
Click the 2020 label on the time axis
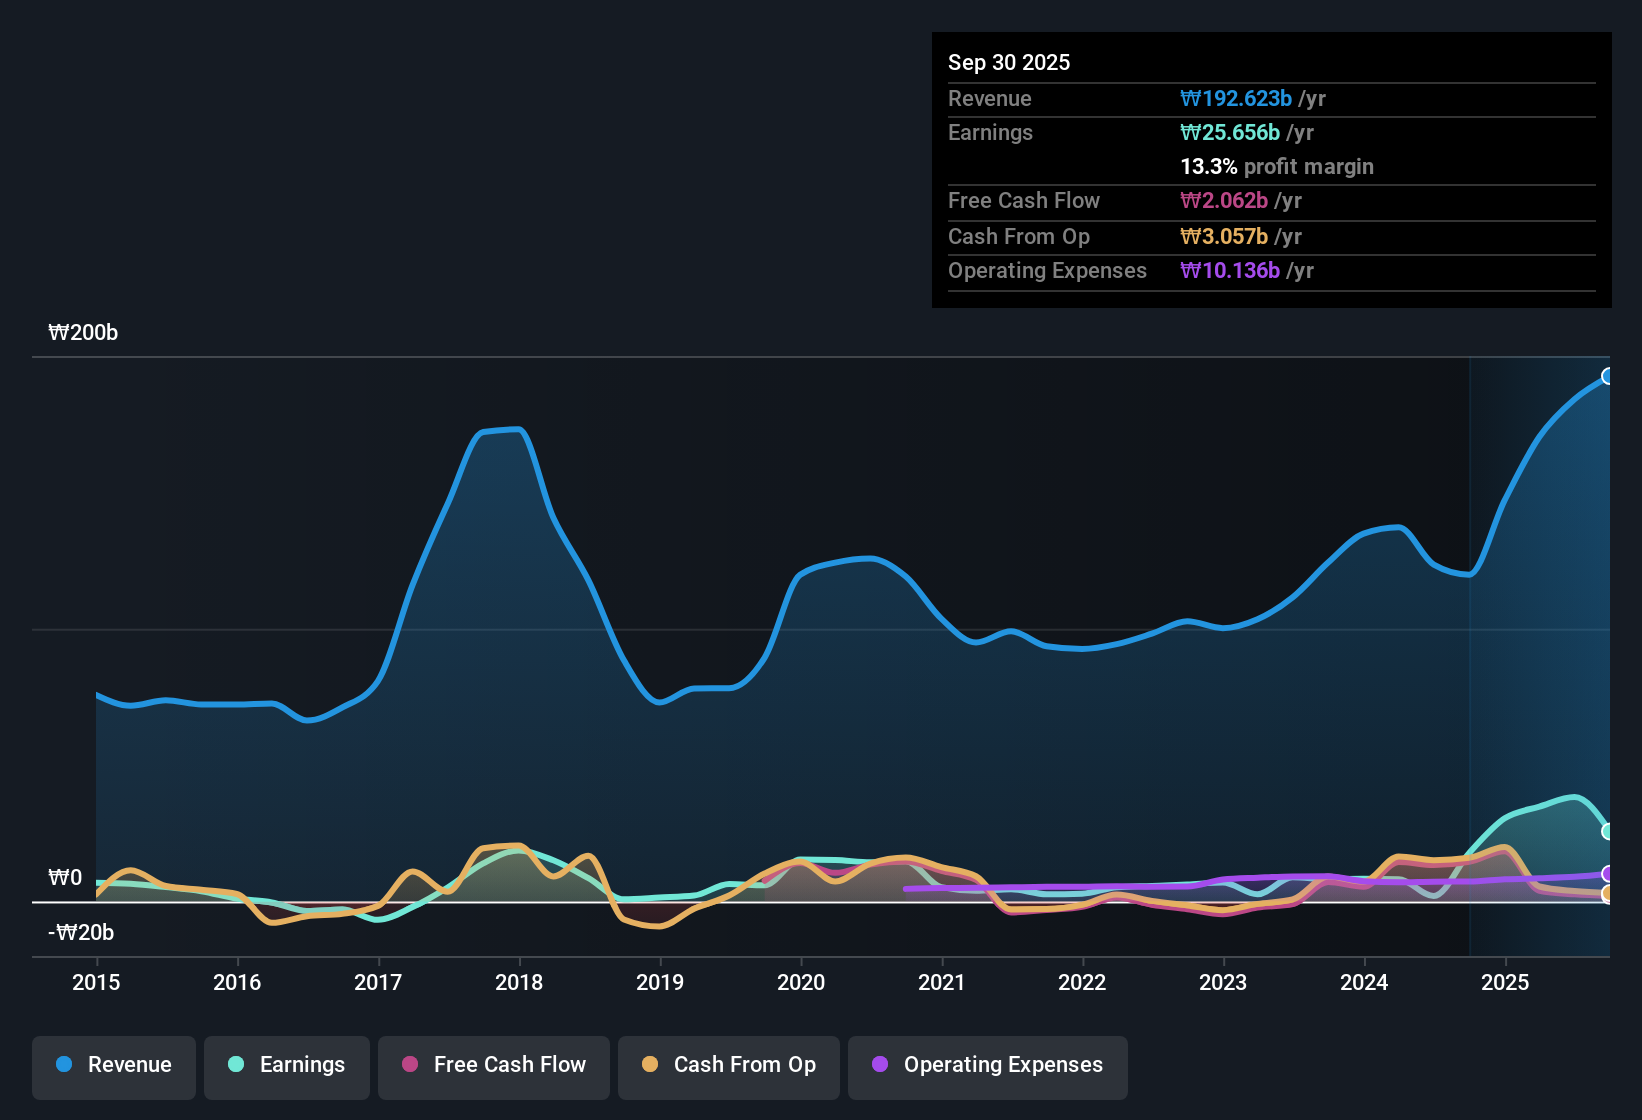tap(801, 983)
